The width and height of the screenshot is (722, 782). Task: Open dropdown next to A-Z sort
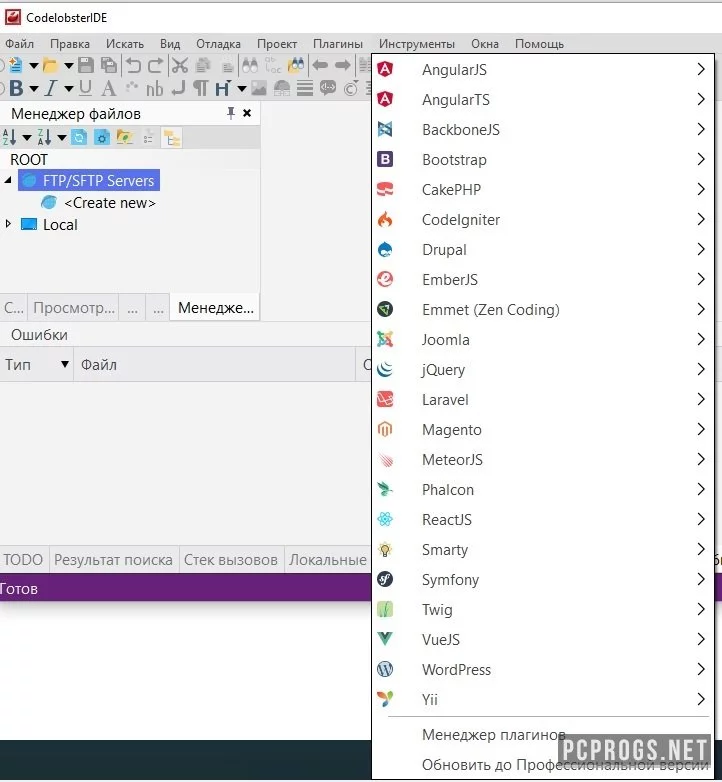[26, 137]
